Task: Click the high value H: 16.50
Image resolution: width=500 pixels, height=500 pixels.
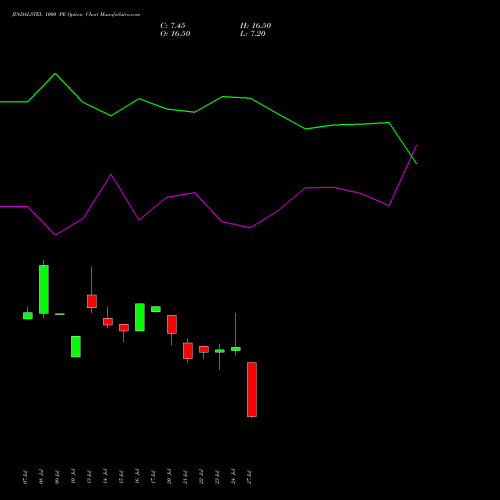Action: click(256, 26)
